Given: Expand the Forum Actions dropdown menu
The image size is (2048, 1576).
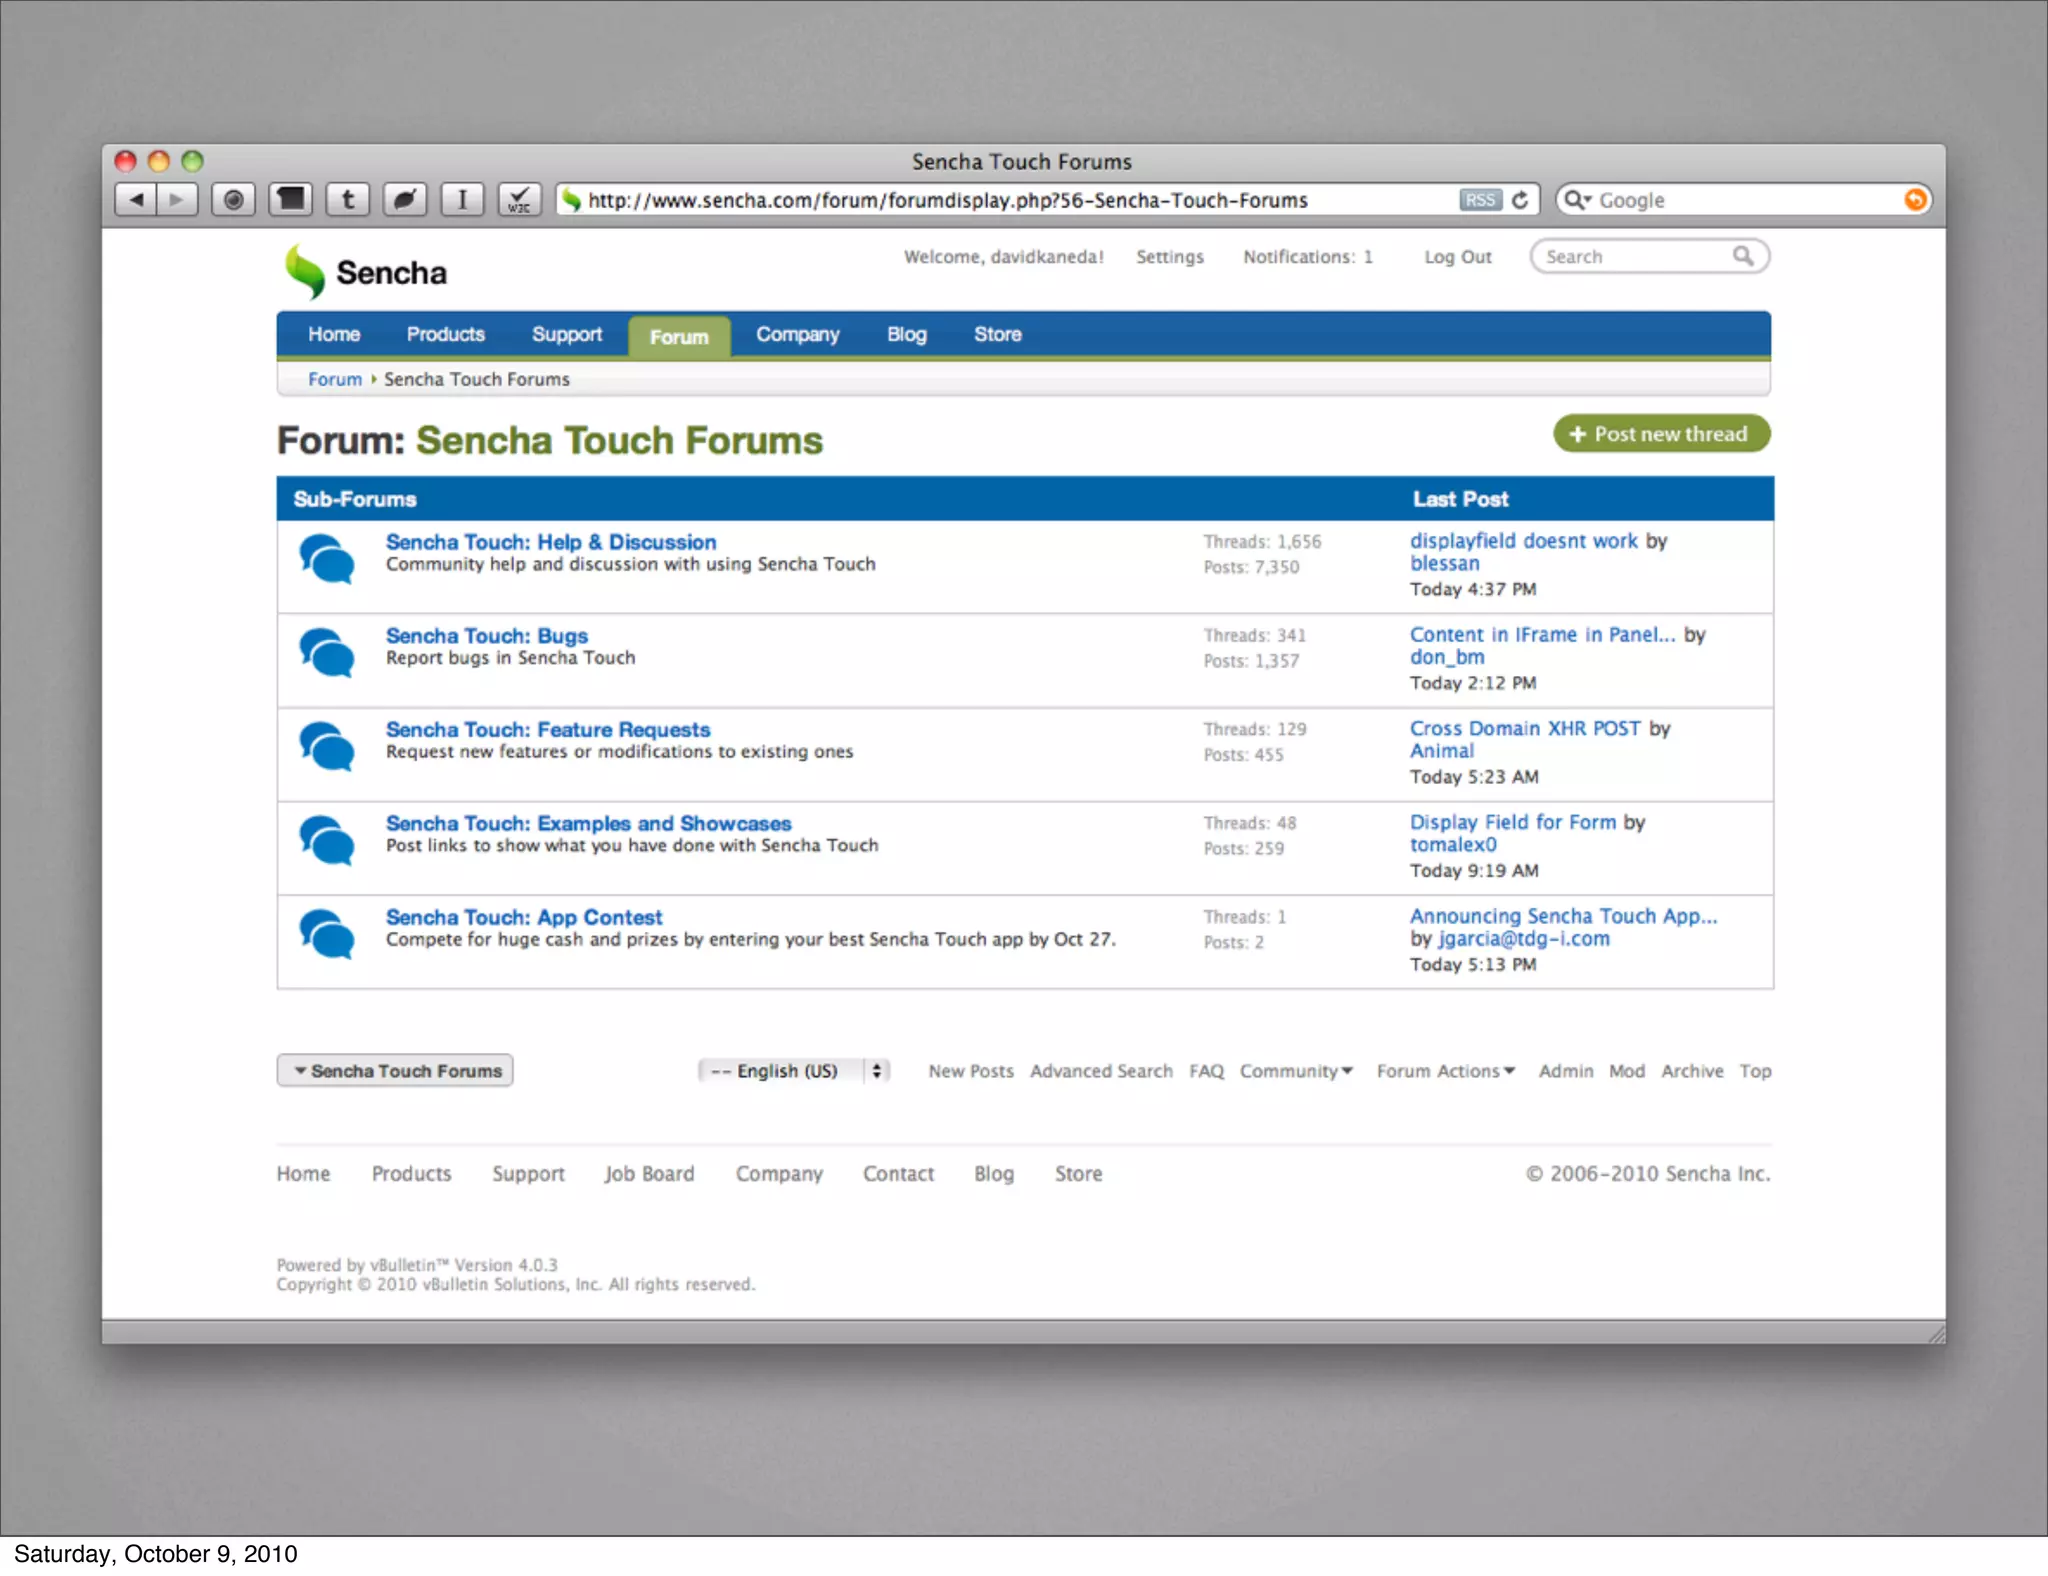Looking at the screenshot, I should (x=1446, y=1071).
